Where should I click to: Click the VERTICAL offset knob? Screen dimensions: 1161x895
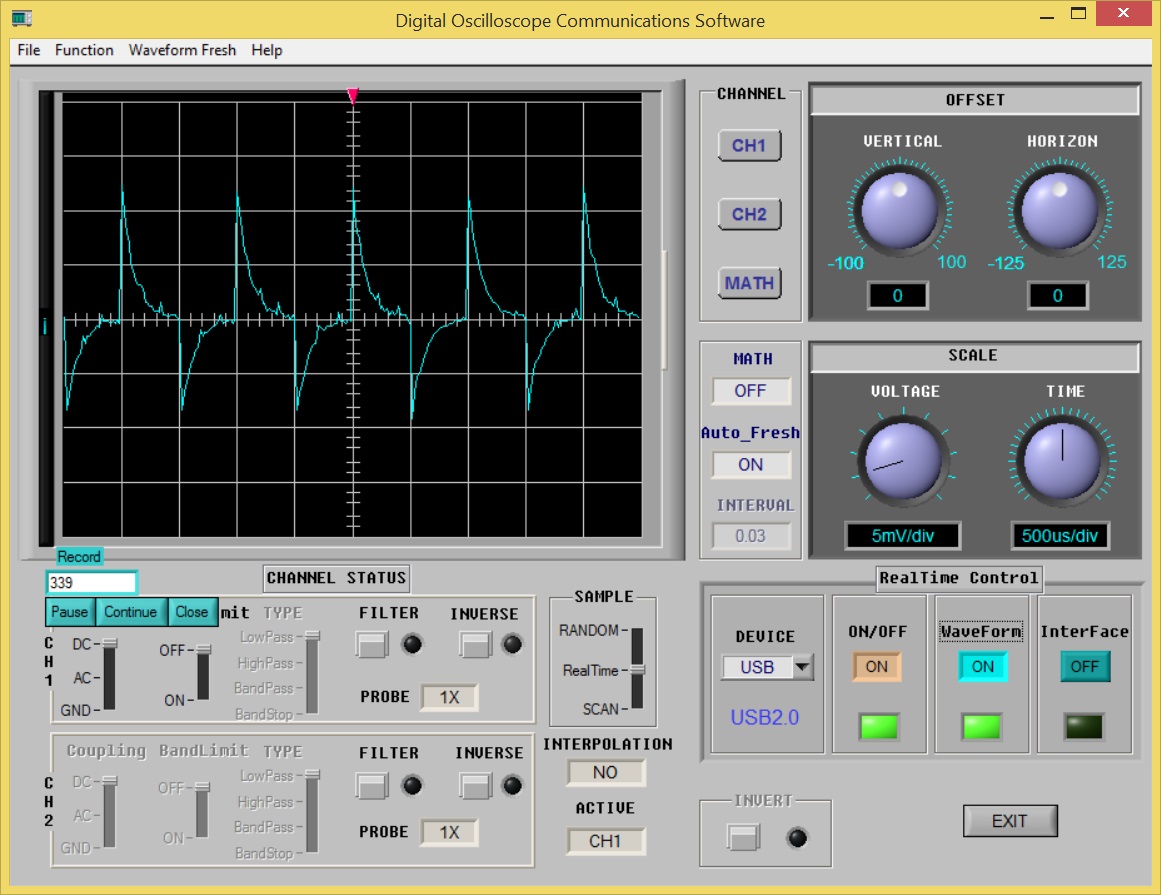(x=900, y=210)
